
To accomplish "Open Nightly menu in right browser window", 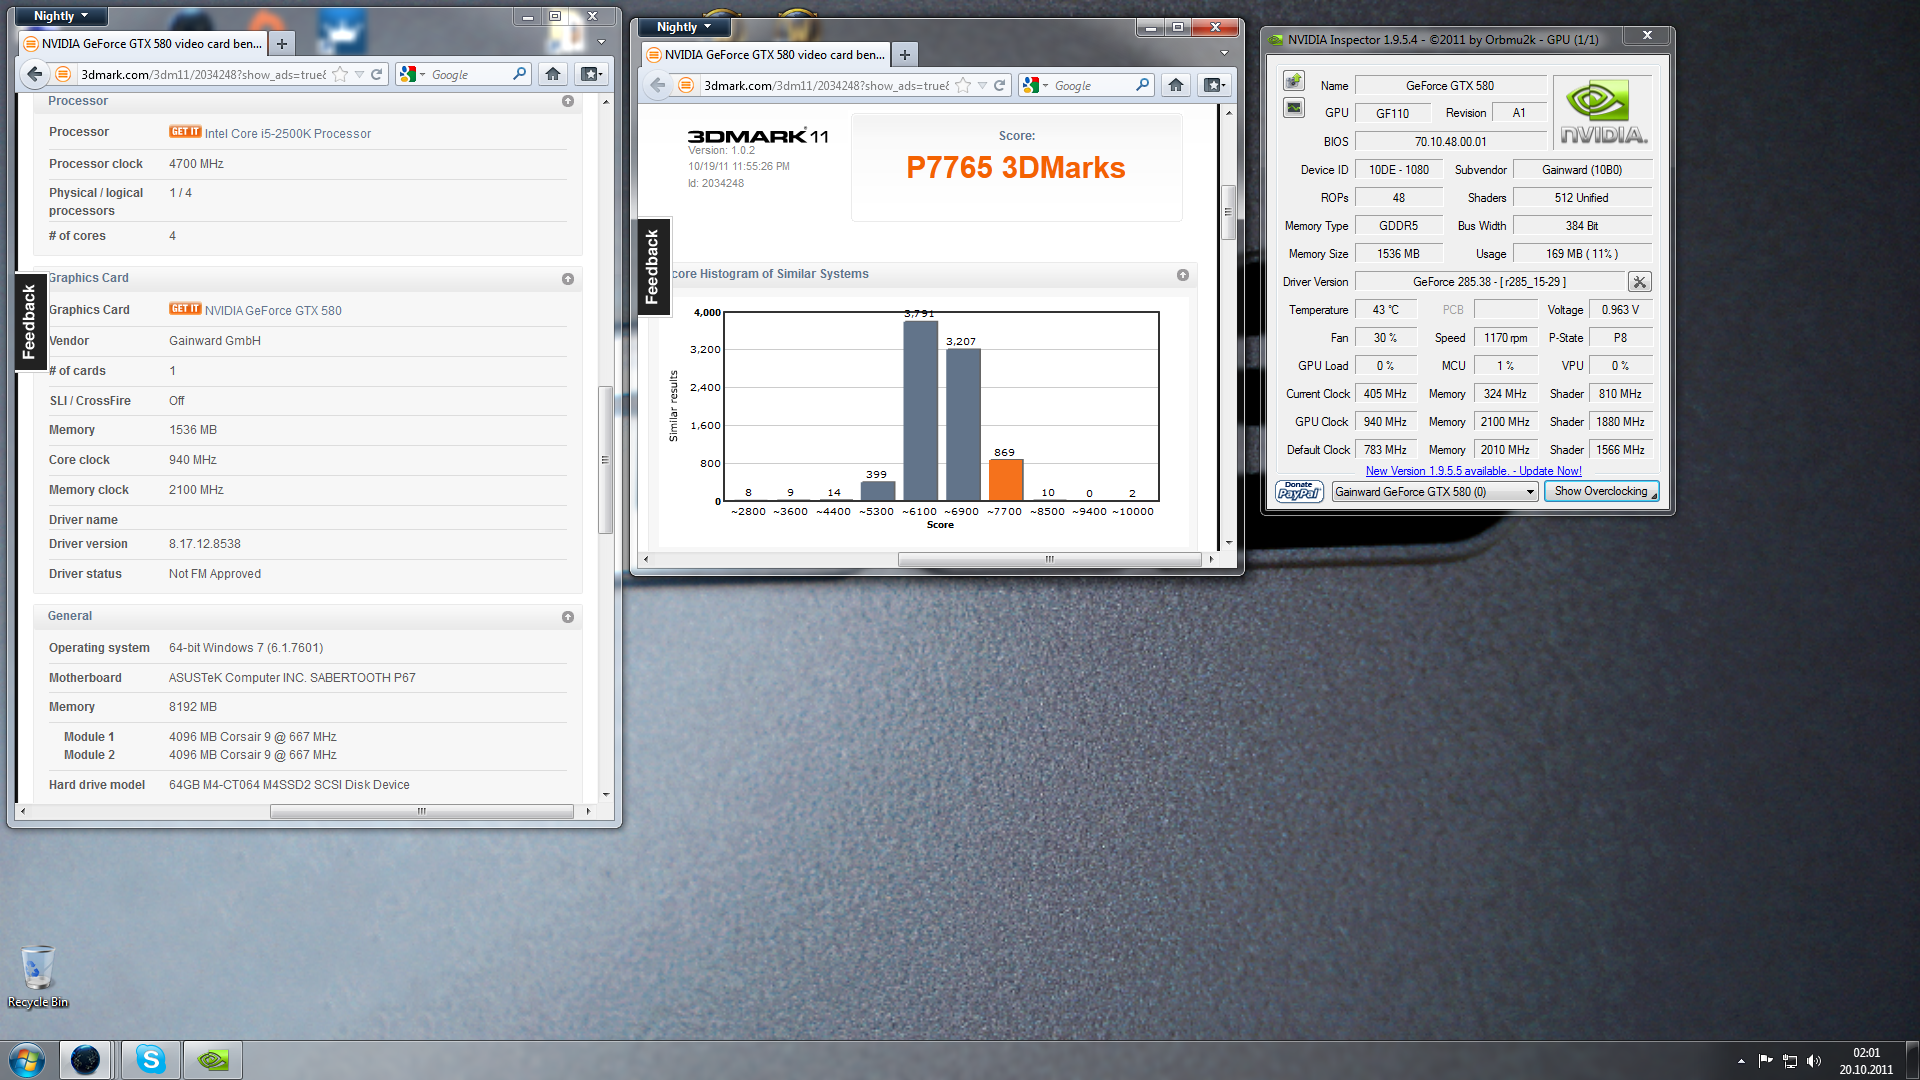I will [684, 27].
